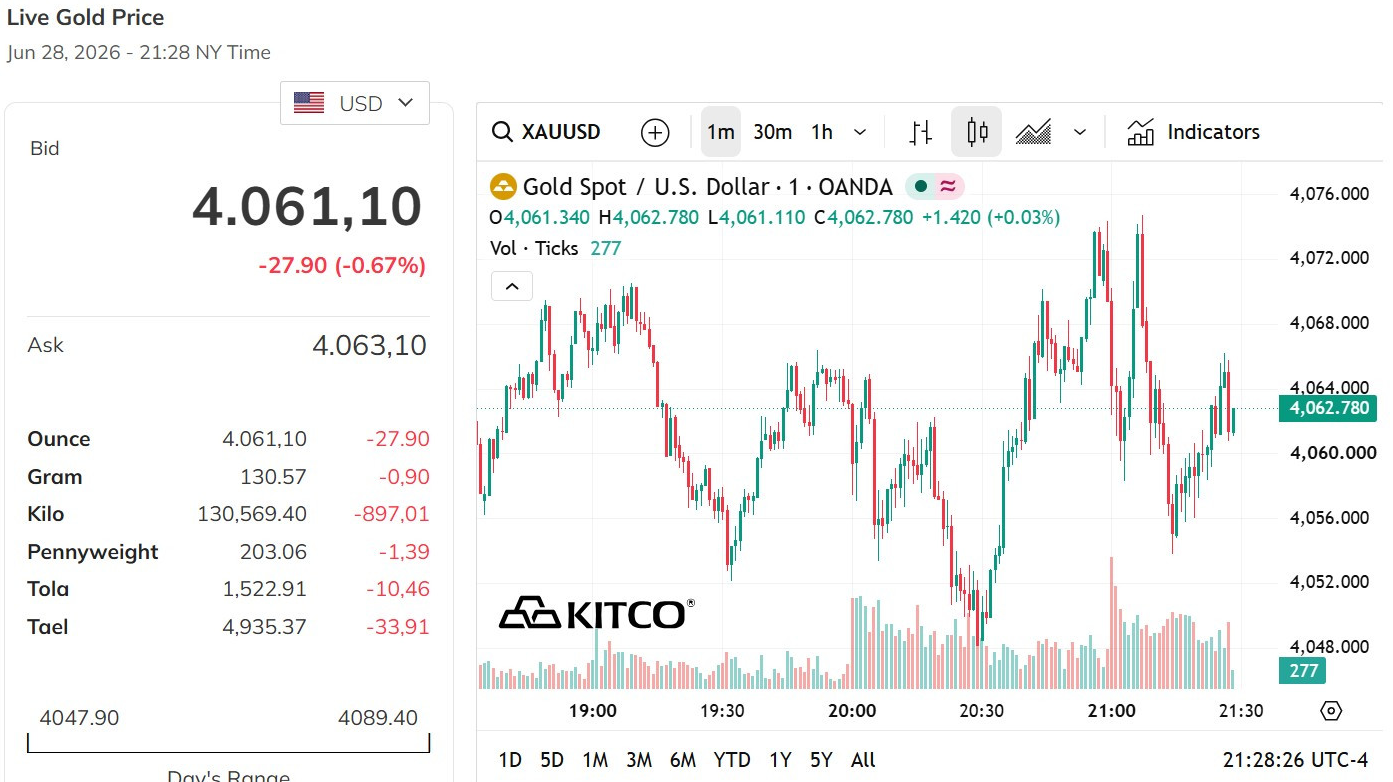Toggle the green market status indicator
This screenshot has height=782, width=1393.
920,187
